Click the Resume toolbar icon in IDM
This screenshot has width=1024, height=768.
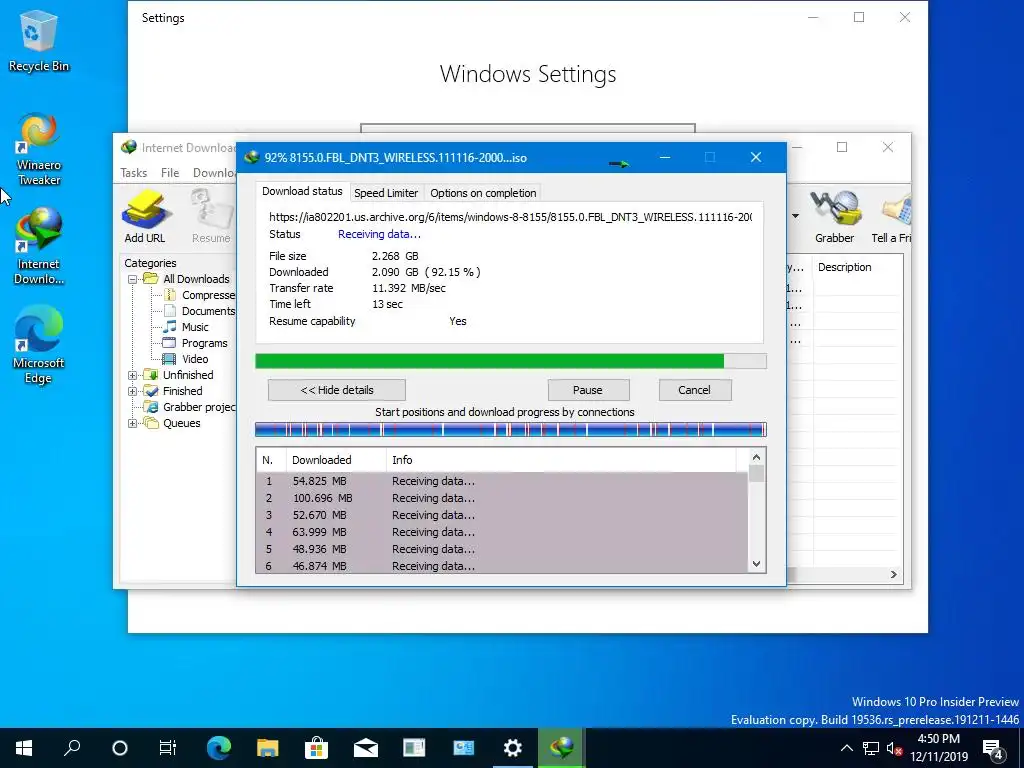coord(211,216)
